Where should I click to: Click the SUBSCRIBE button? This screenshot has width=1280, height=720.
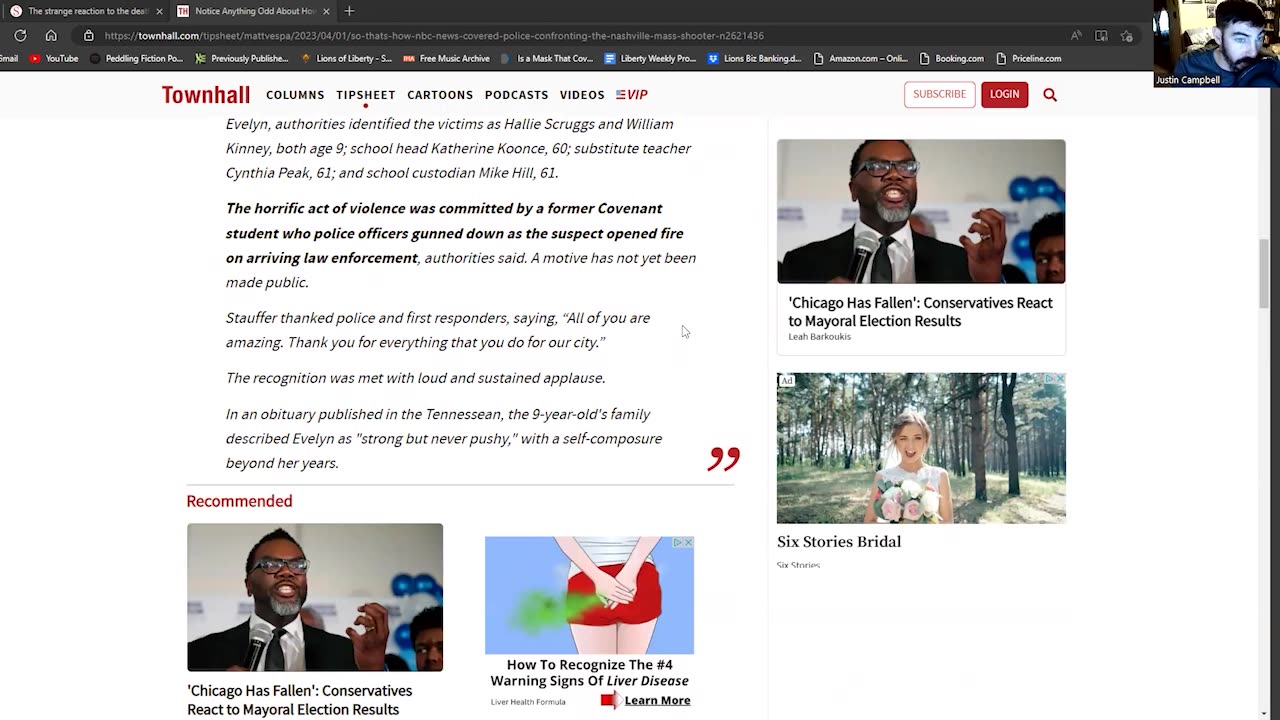[939, 94]
